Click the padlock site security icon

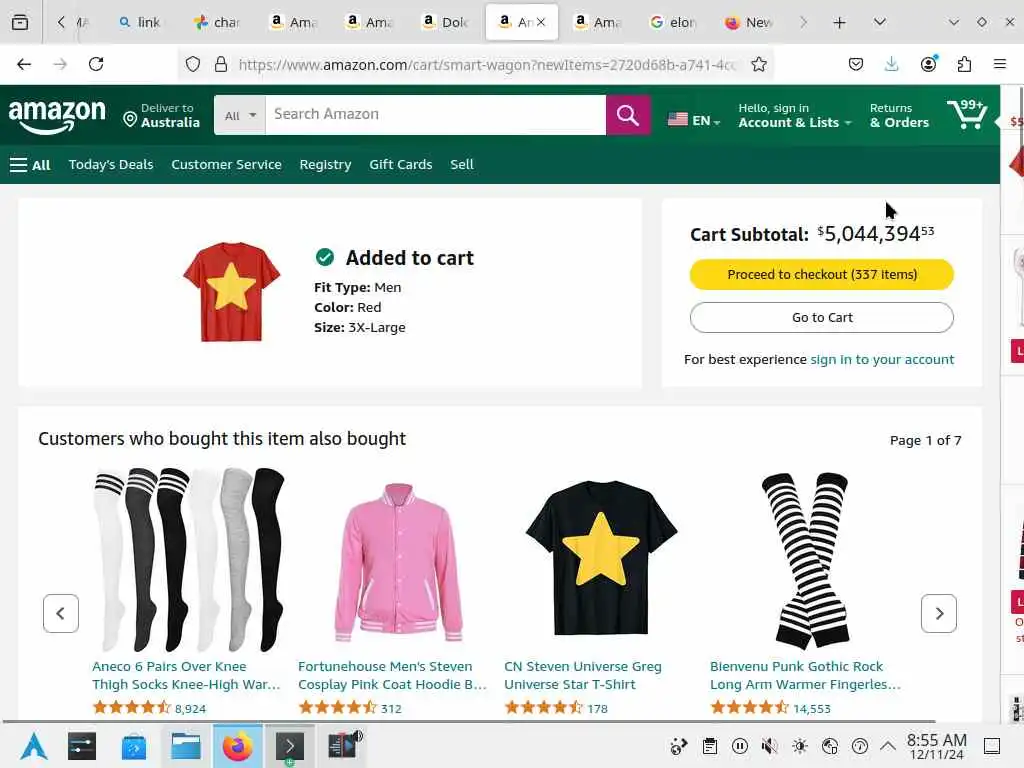[221, 64]
